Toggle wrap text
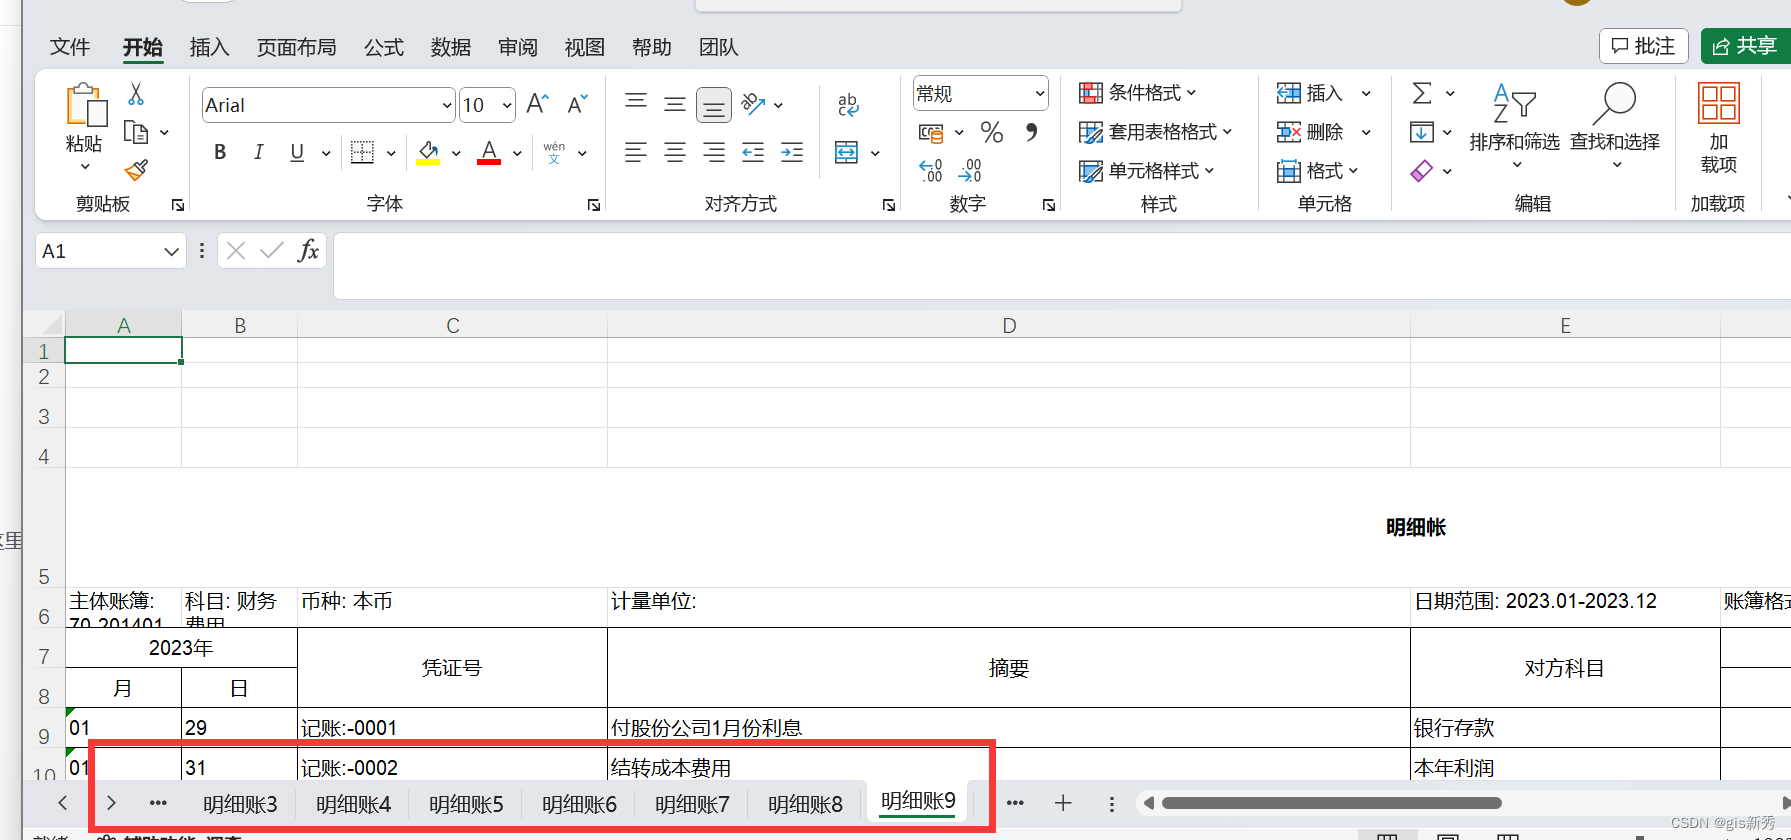1791x840 pixels. pos(848,104)
